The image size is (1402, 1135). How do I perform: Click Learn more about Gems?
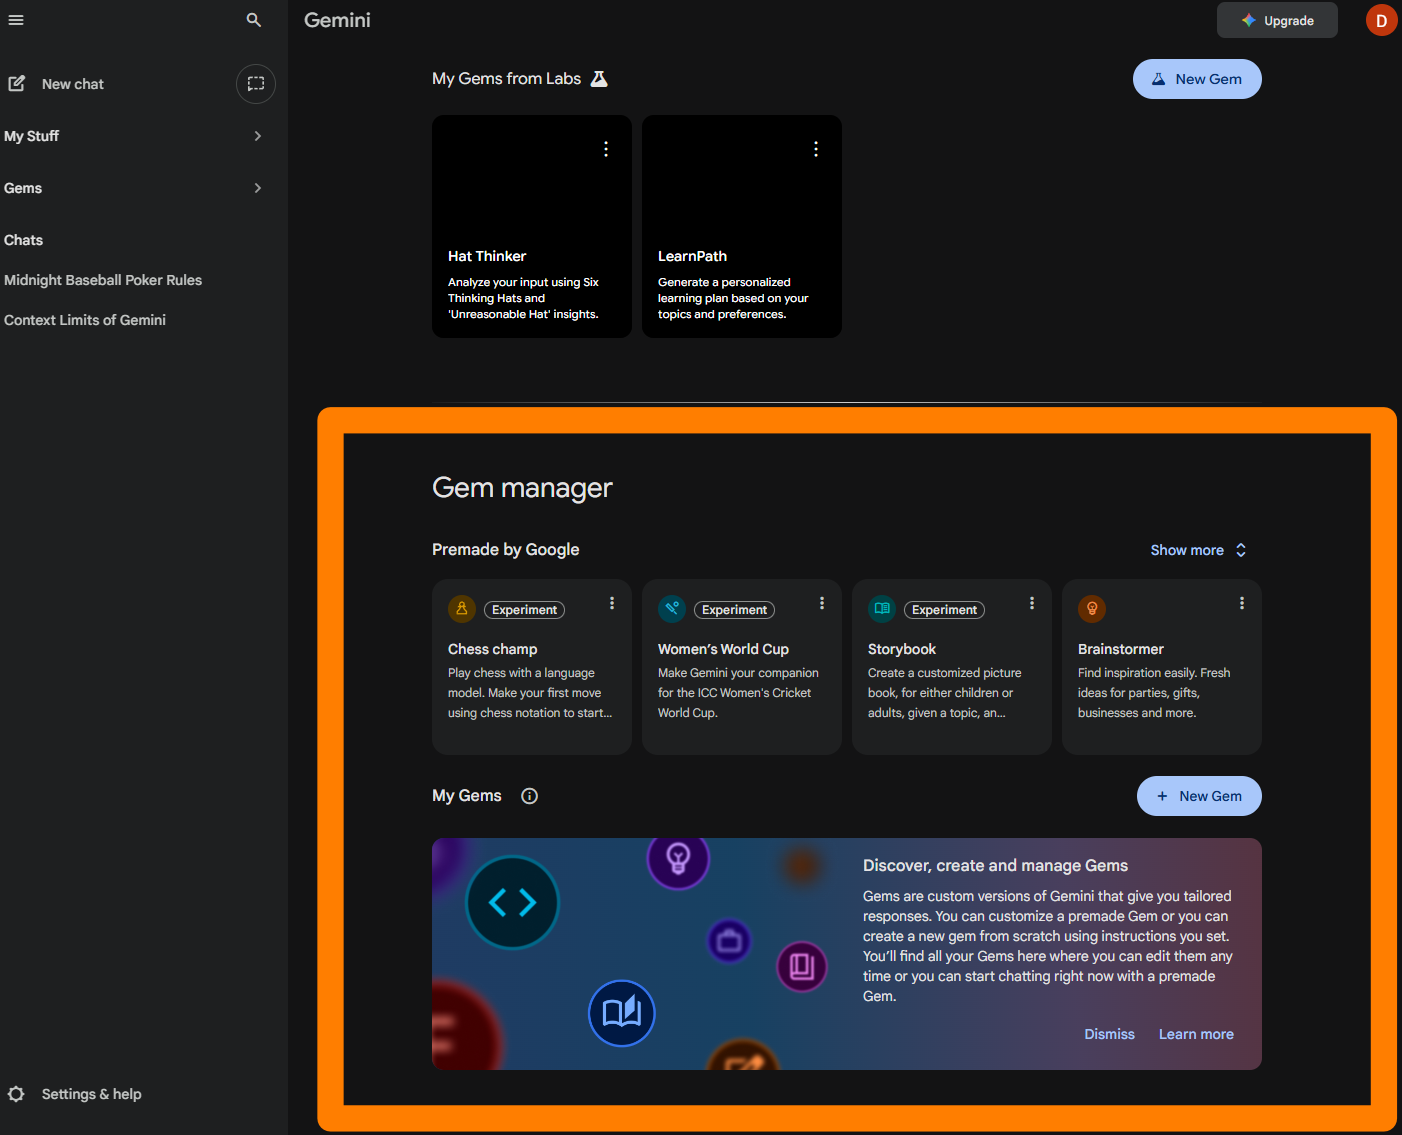click(1196, 1034)
